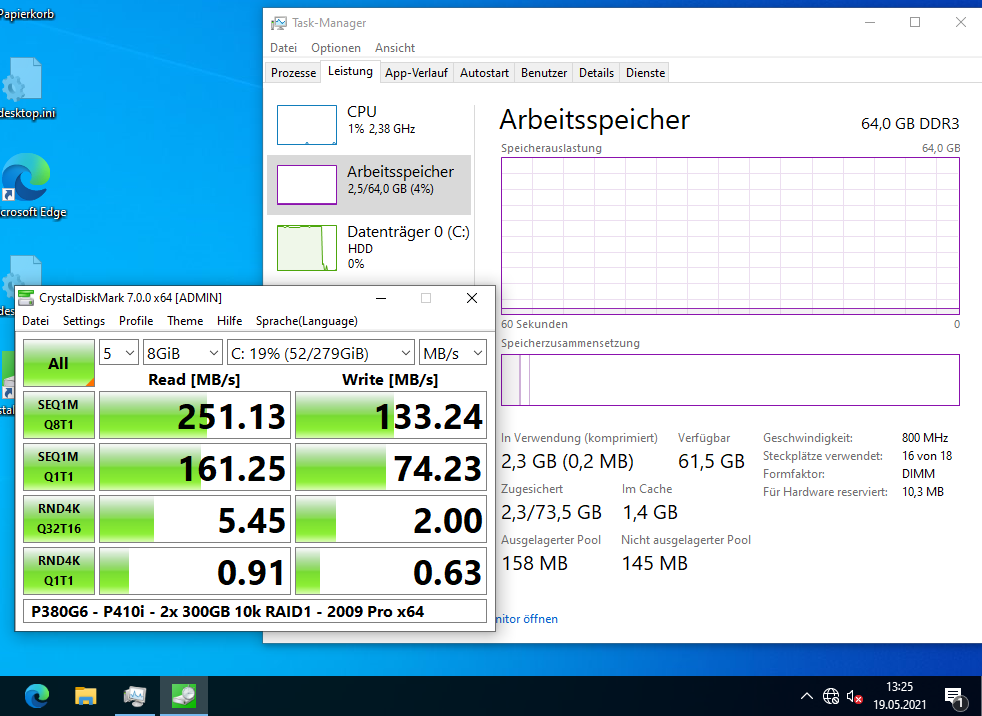The height and width of the screenshot is (716, 982).
Task: Open CrystalDiskMark Hilfe menu
Action: coord(229,321)
